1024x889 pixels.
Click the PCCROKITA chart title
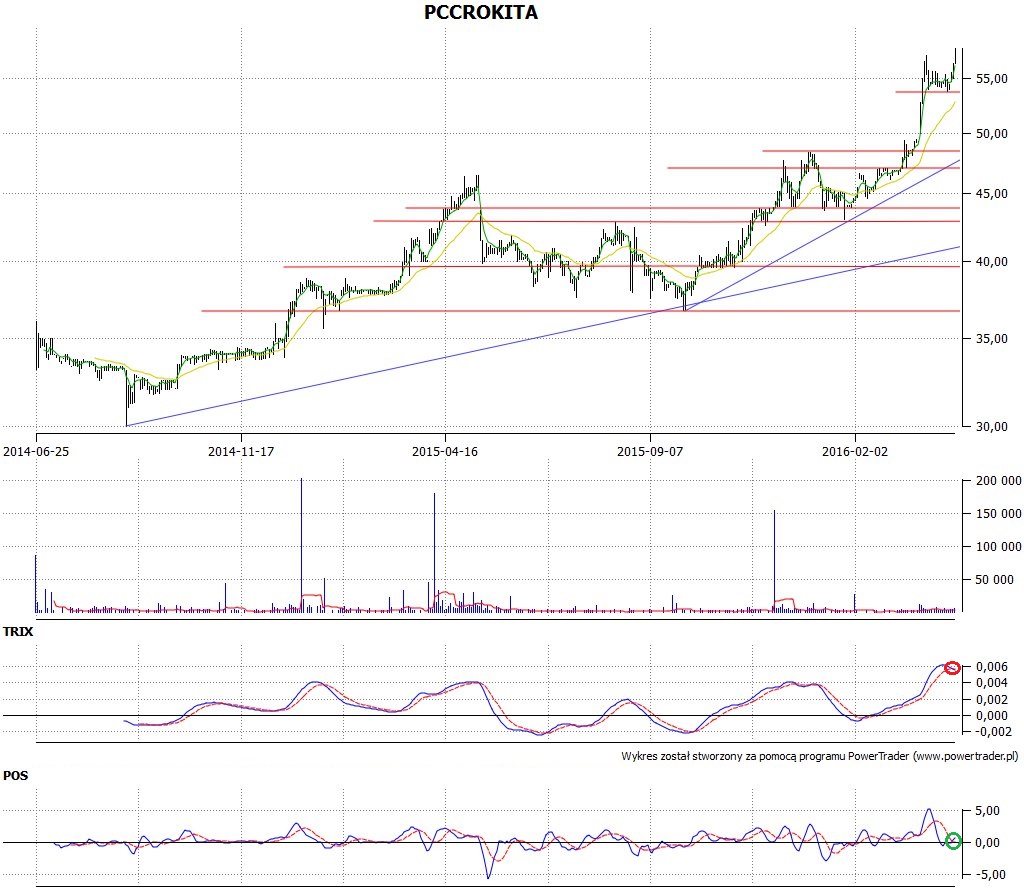click(x=481, y=12)
